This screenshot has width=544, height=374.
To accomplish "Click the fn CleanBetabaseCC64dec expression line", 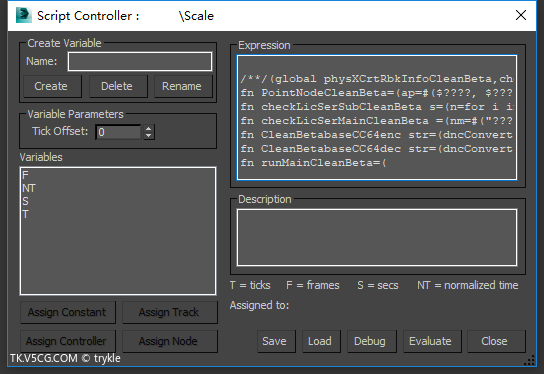I will [377, 149].
